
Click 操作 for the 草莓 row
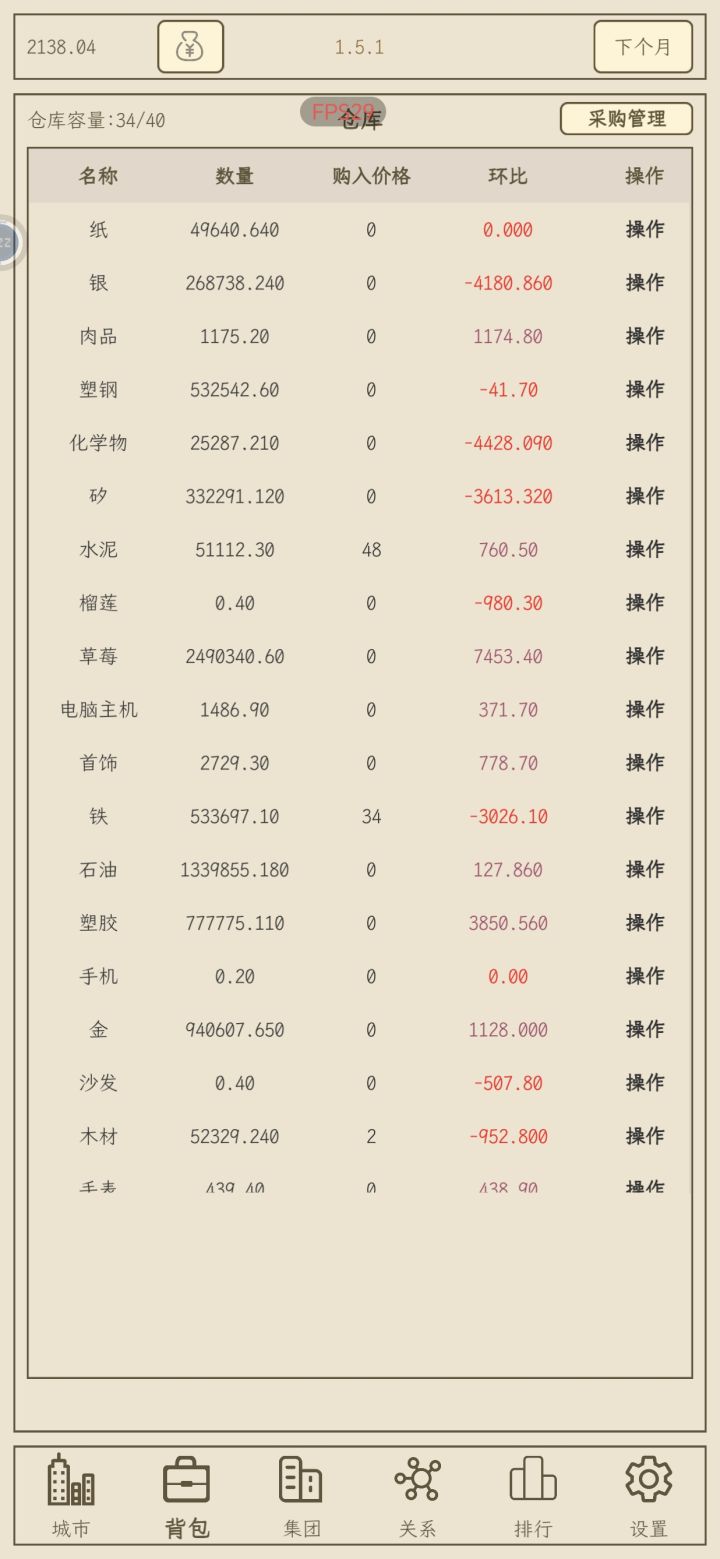click(645, 656)
